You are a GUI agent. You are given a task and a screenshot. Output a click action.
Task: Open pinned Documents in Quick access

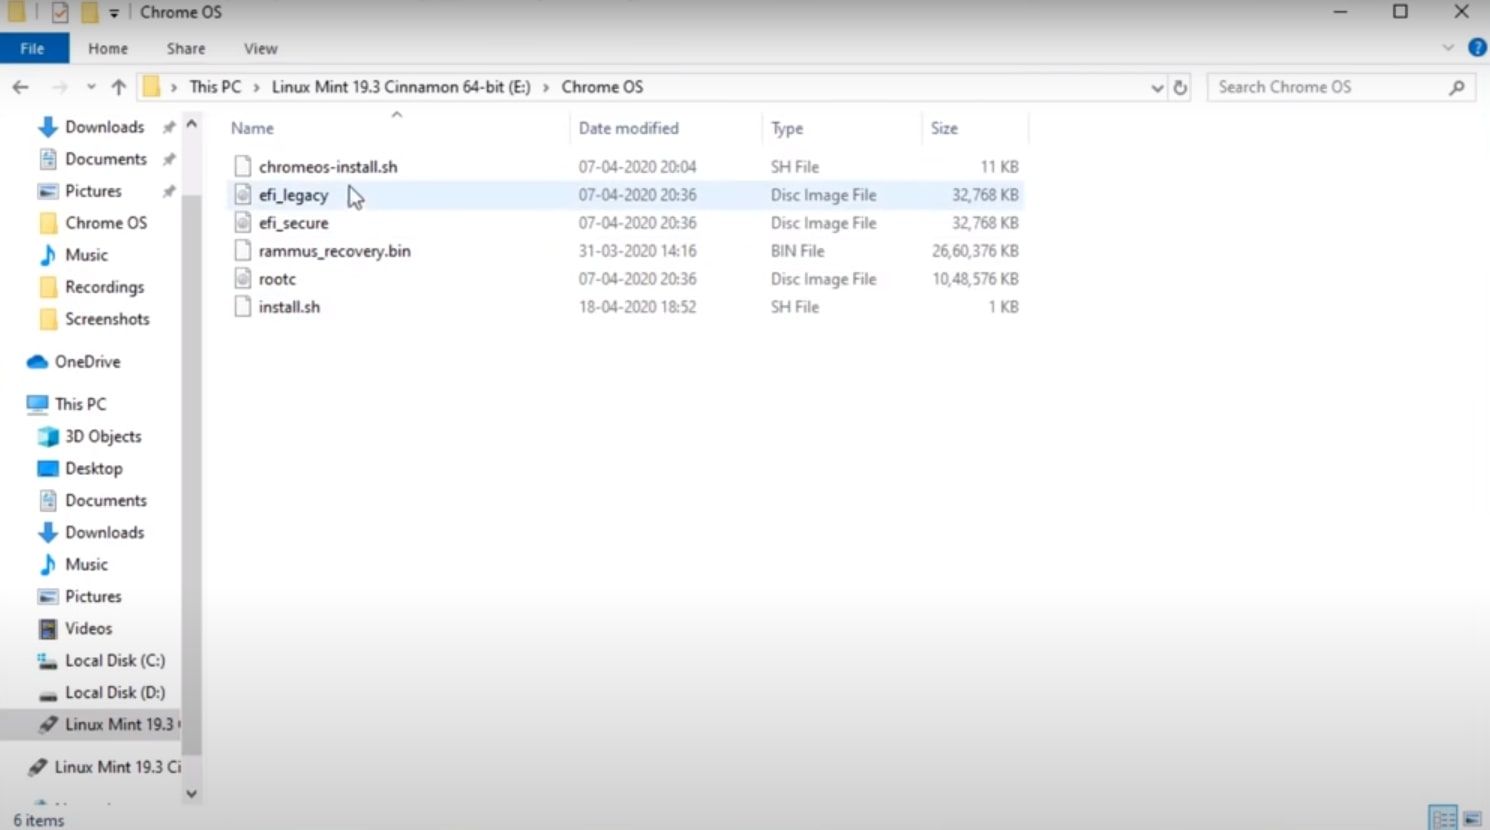click(x=105, y=159)
